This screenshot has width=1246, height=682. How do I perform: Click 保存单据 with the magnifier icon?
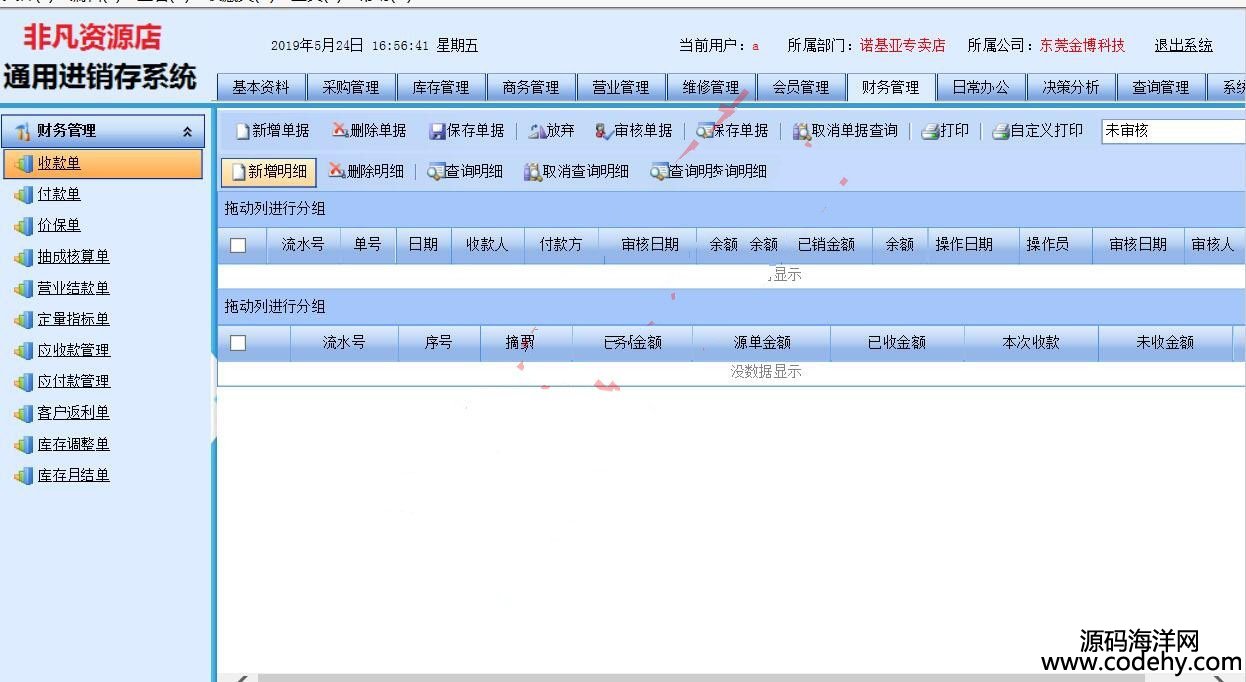(732, 130)
